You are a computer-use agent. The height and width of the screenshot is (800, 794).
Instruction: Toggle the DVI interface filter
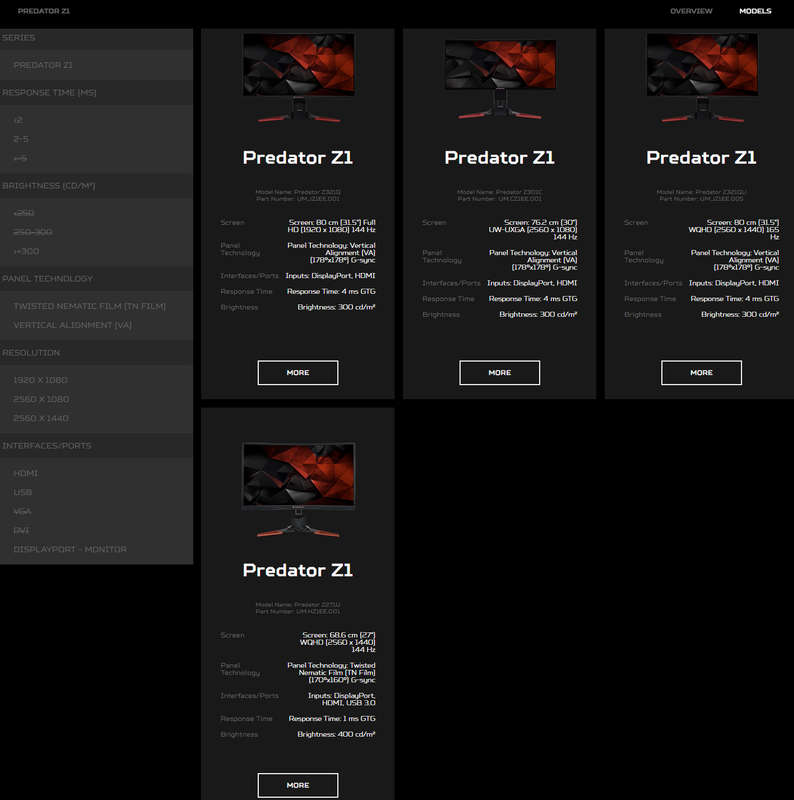21,531
